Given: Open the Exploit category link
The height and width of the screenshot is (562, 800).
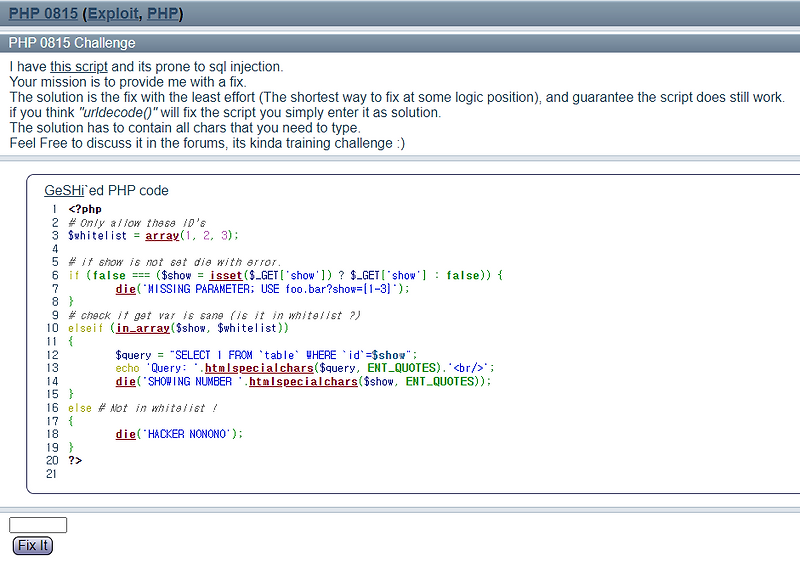Looking at the screenshot, I should tap(113, 13).
